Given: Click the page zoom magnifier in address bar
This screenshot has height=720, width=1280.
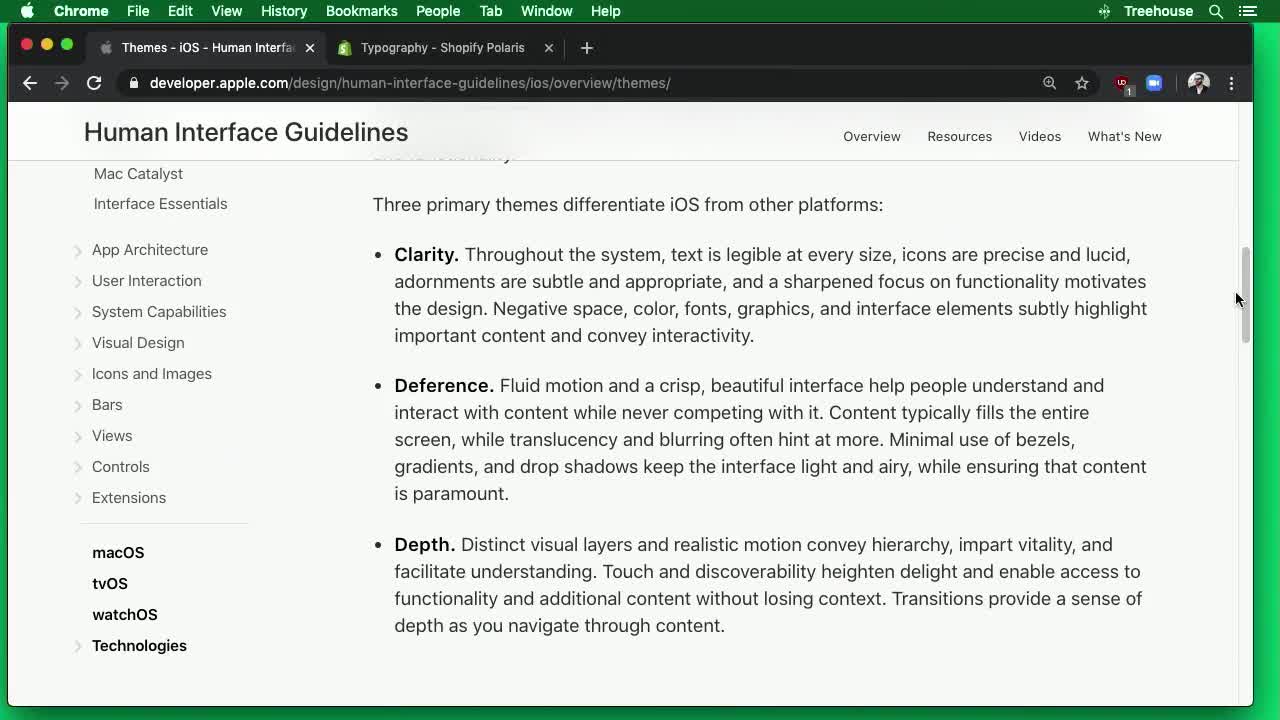Looking at the screenshot, I should tap(1049, 83).
